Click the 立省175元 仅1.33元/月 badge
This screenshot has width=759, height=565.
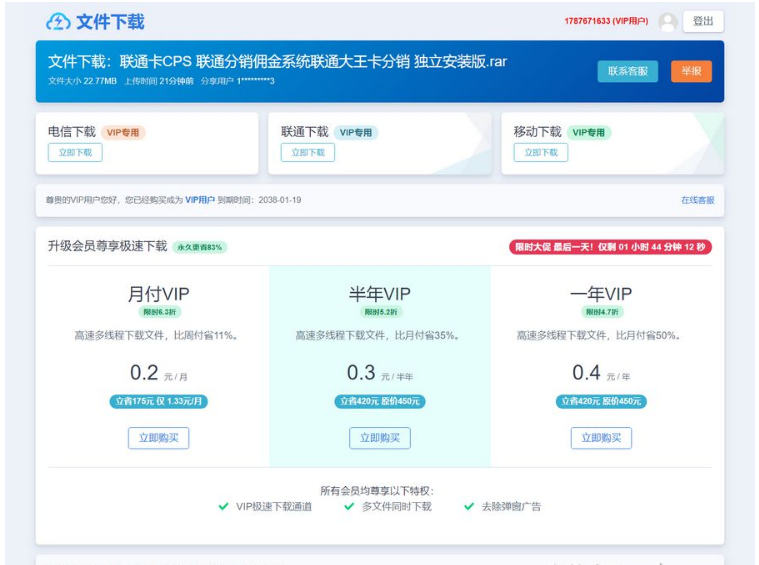(x=158, y=401)
